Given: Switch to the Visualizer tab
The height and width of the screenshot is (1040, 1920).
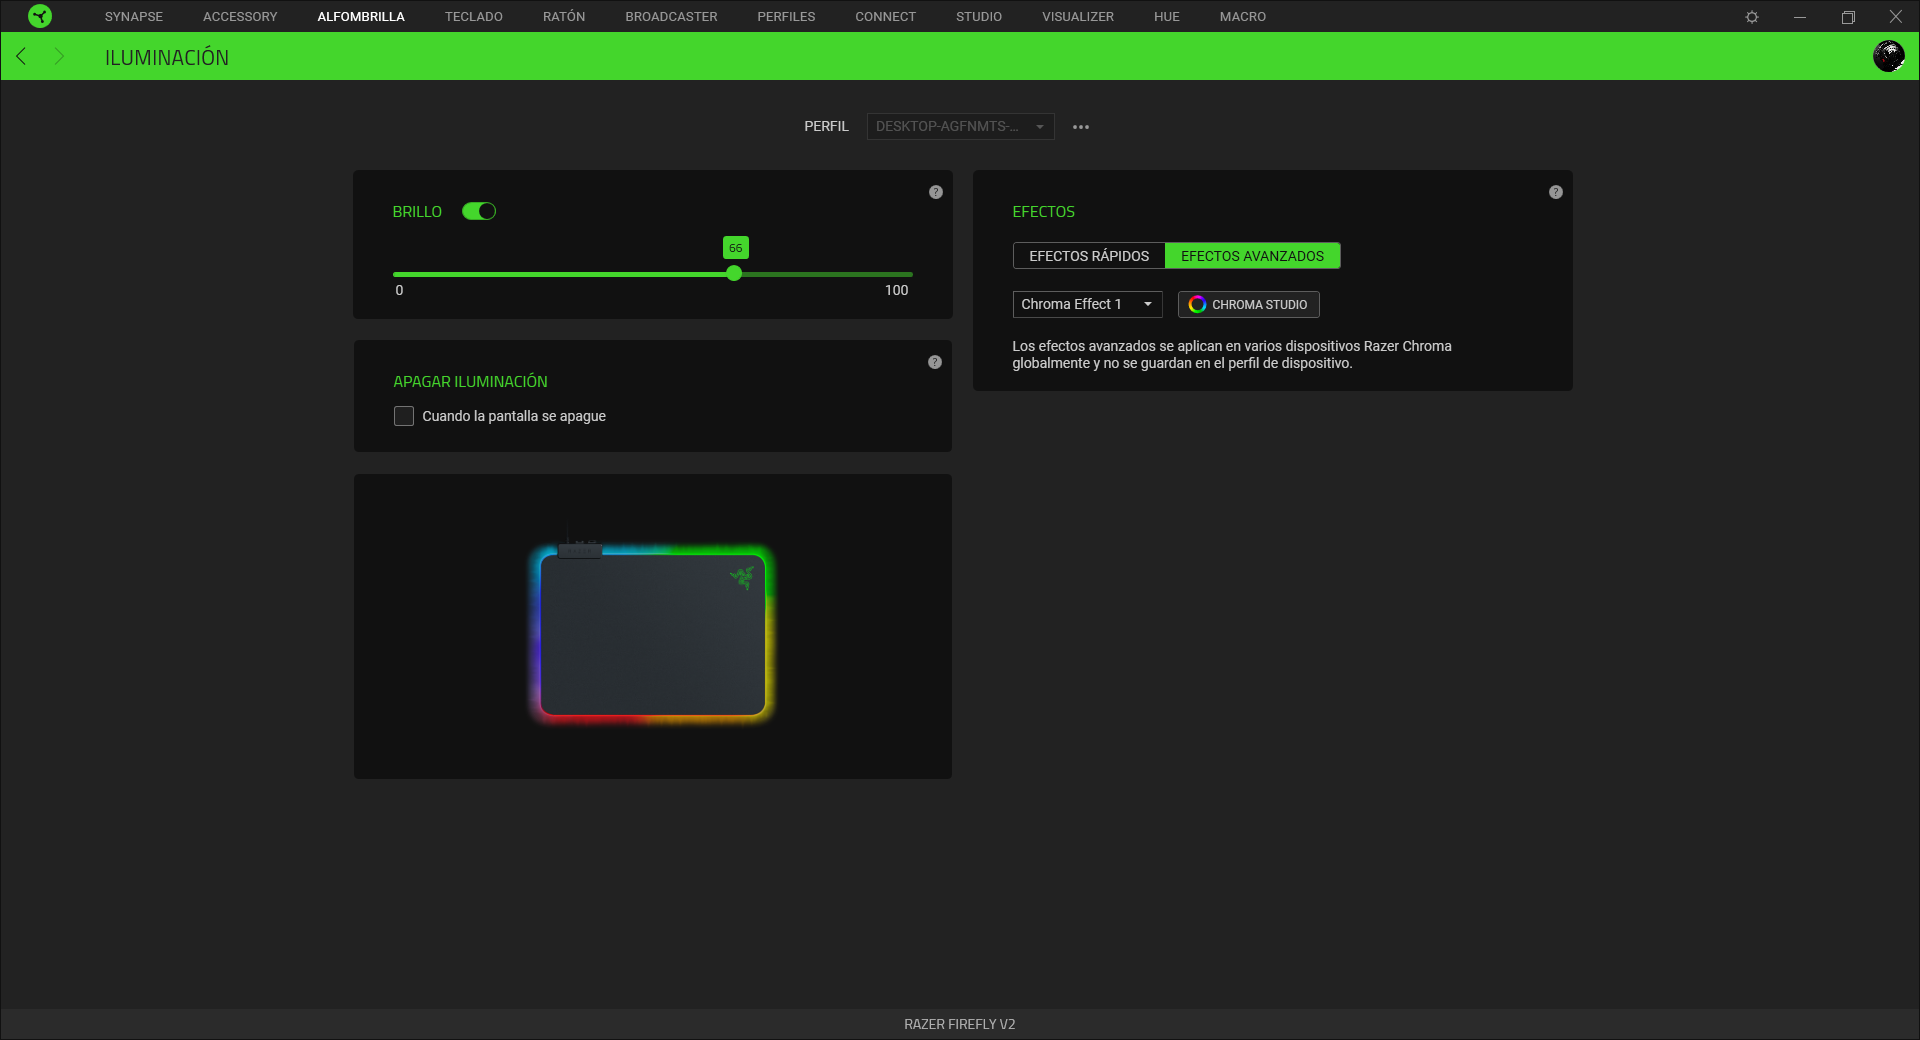Looking at the screenshot, I should pos(1078,17).
